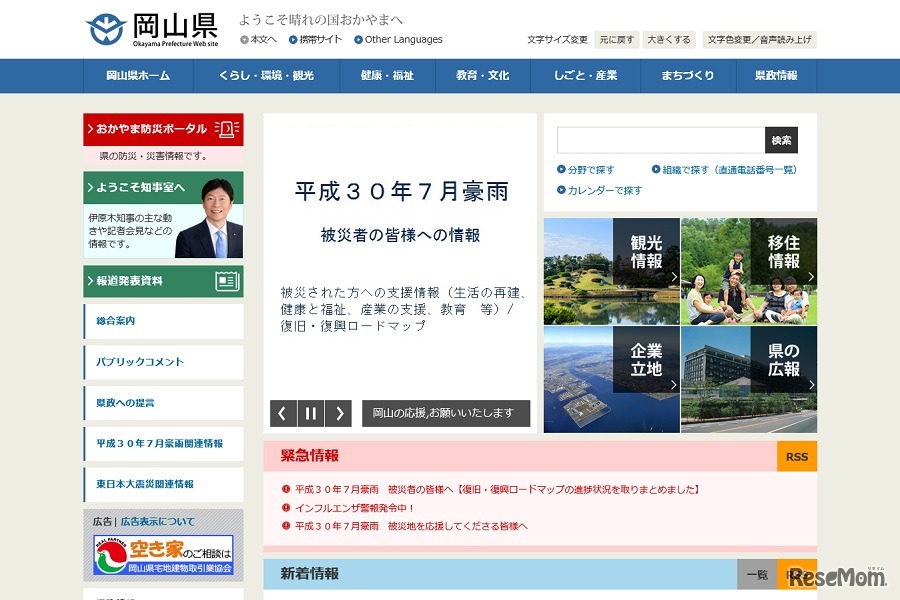The width and height of the screenshot is (900, 600).
Task: Click inside the search input field
Action: 660,140
